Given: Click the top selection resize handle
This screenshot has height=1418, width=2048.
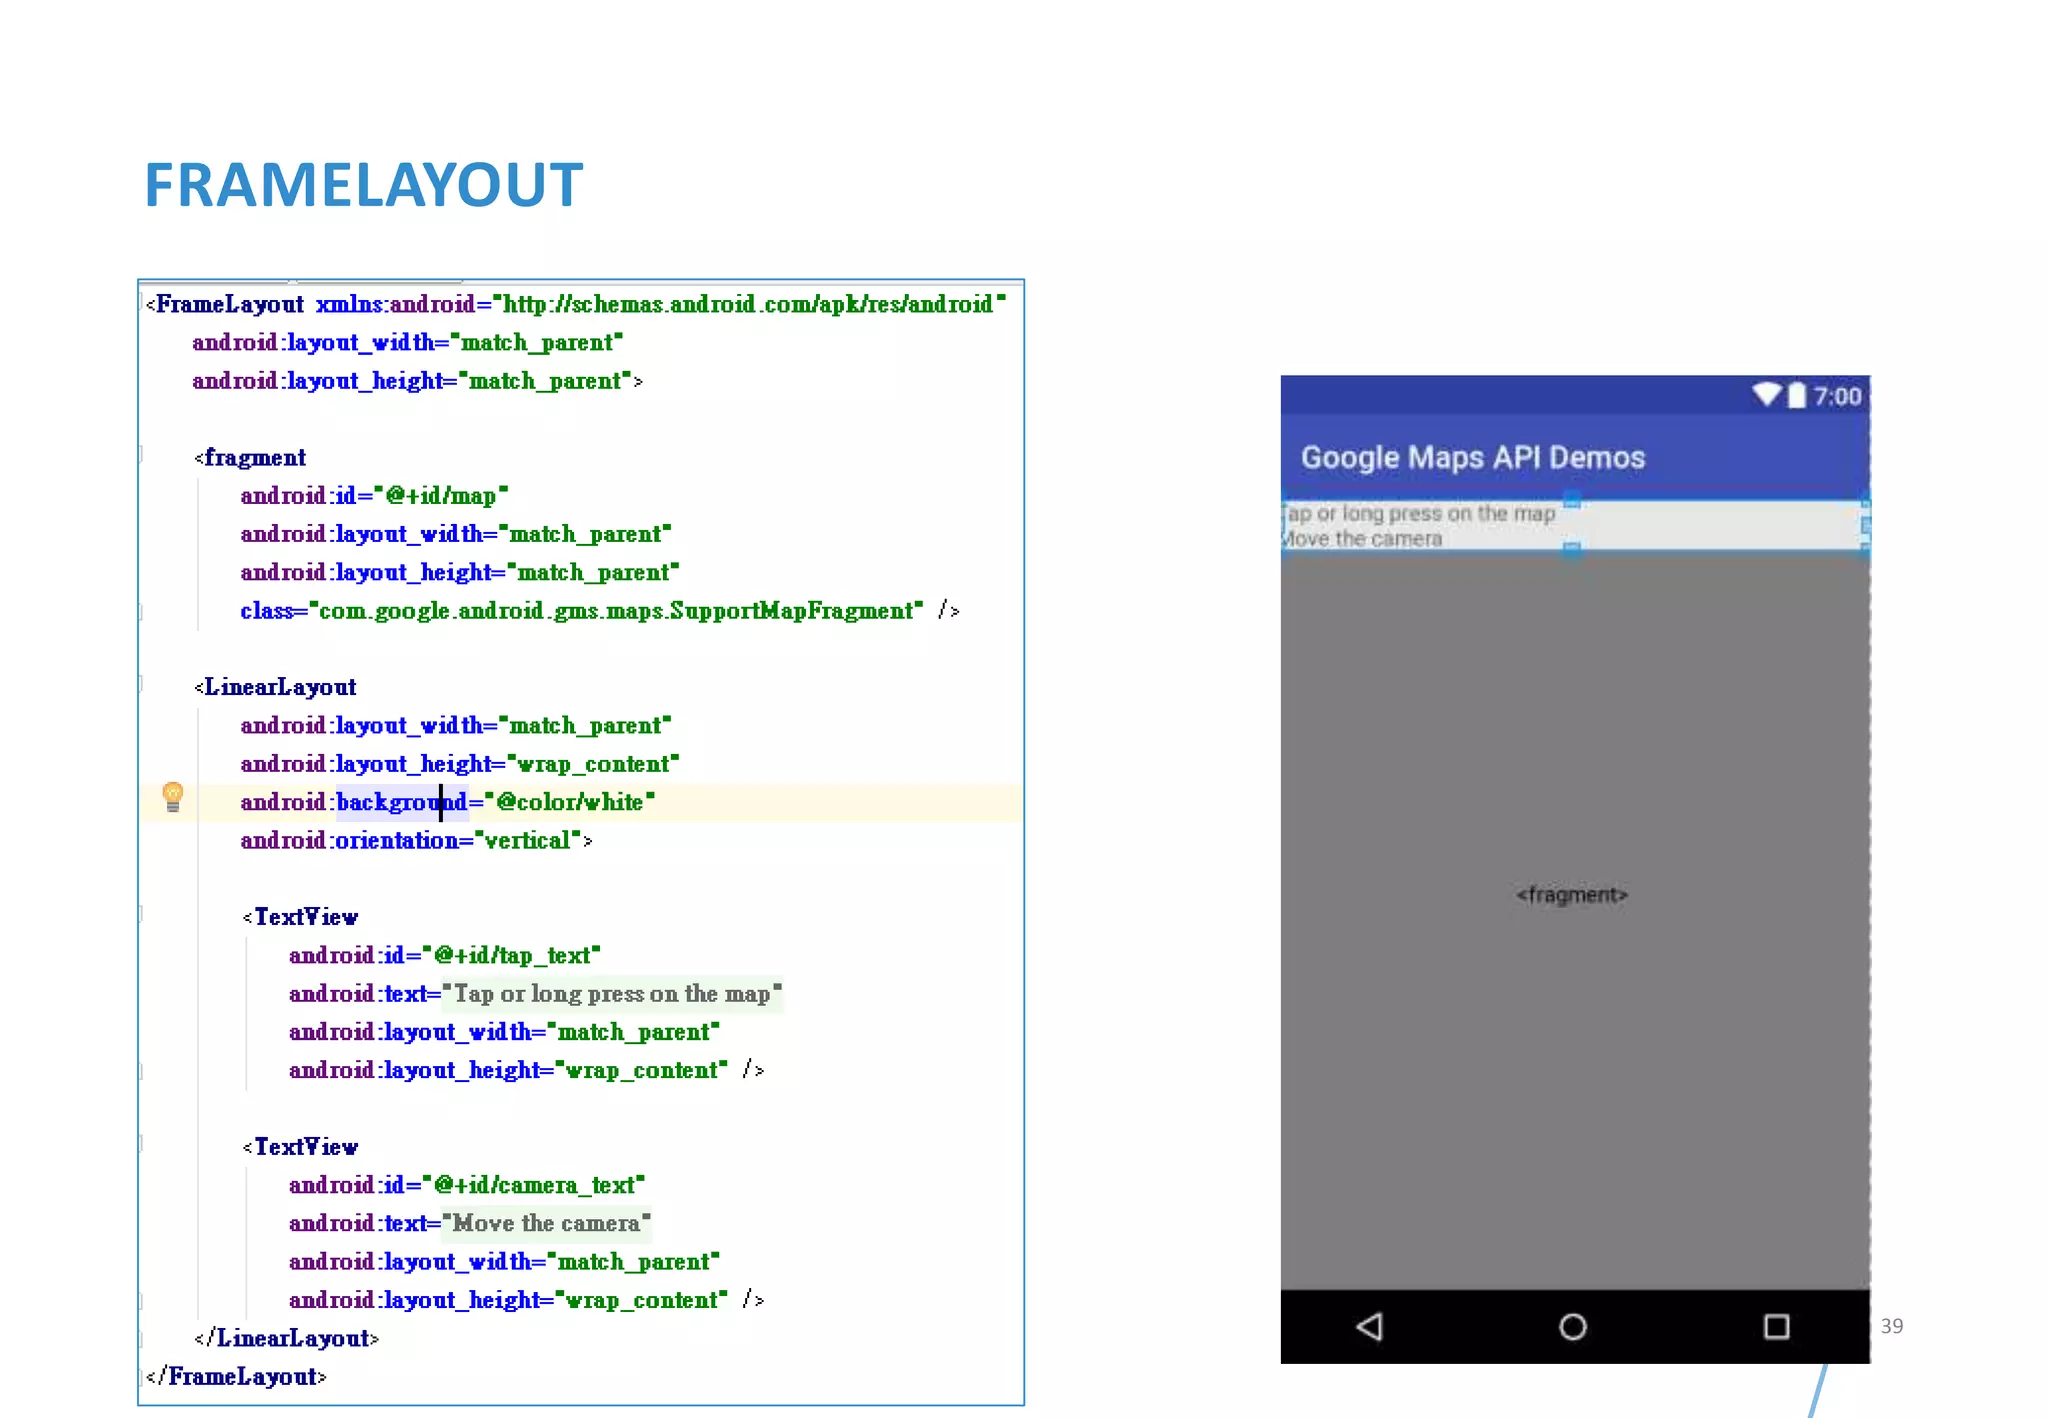Looking at the screenshot, I should [x=1572, y=499].
